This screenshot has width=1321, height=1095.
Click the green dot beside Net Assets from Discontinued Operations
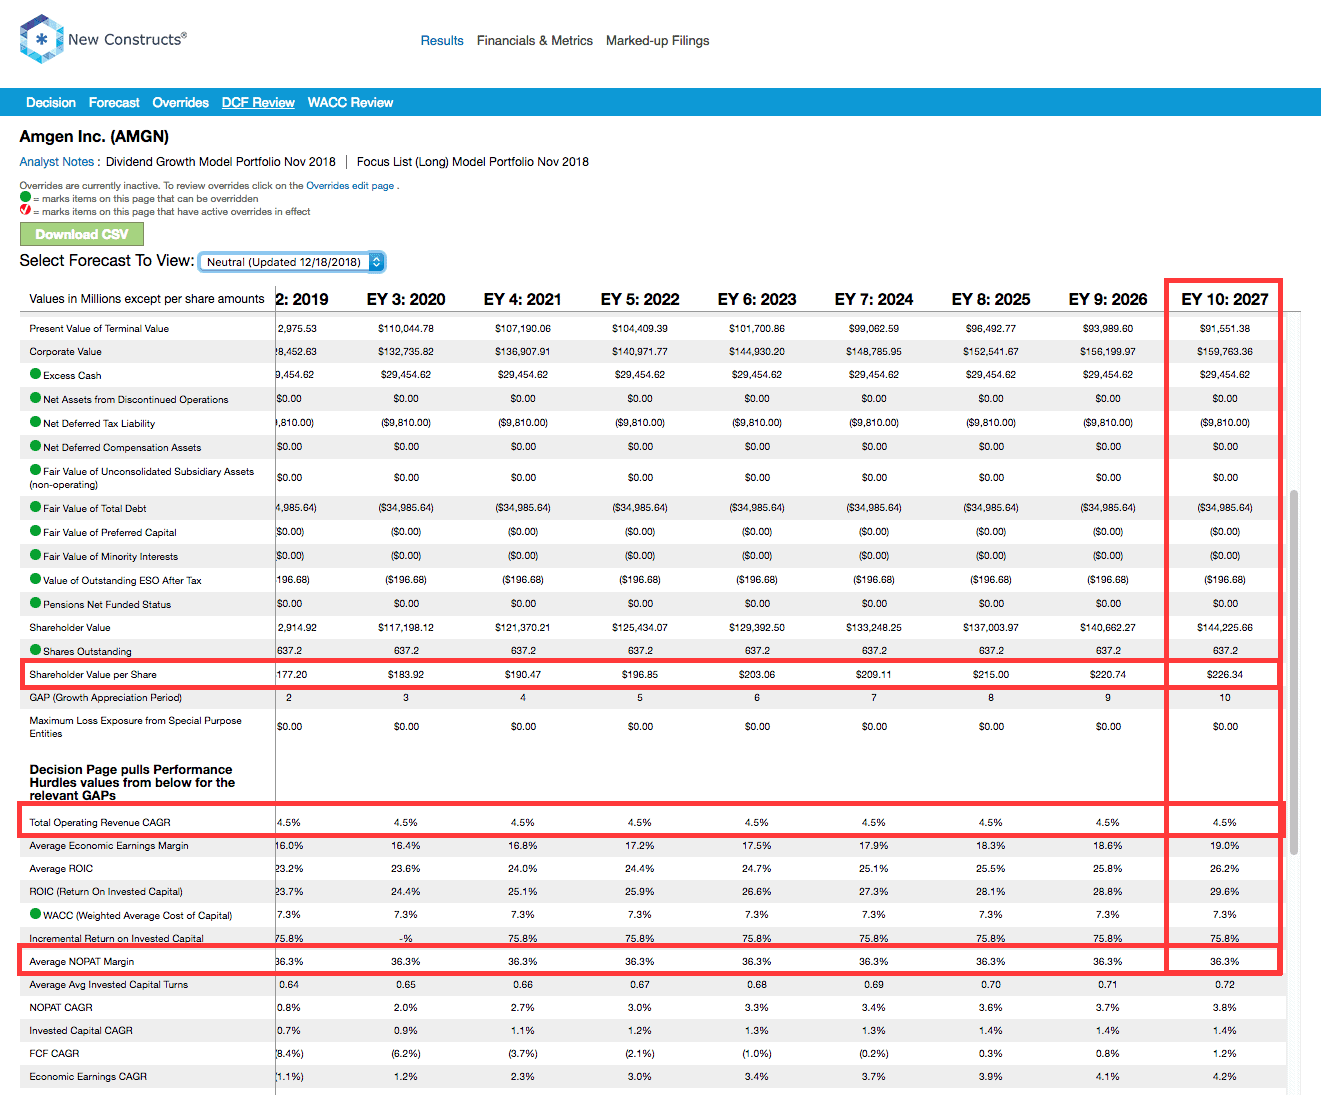click(35, 398)
